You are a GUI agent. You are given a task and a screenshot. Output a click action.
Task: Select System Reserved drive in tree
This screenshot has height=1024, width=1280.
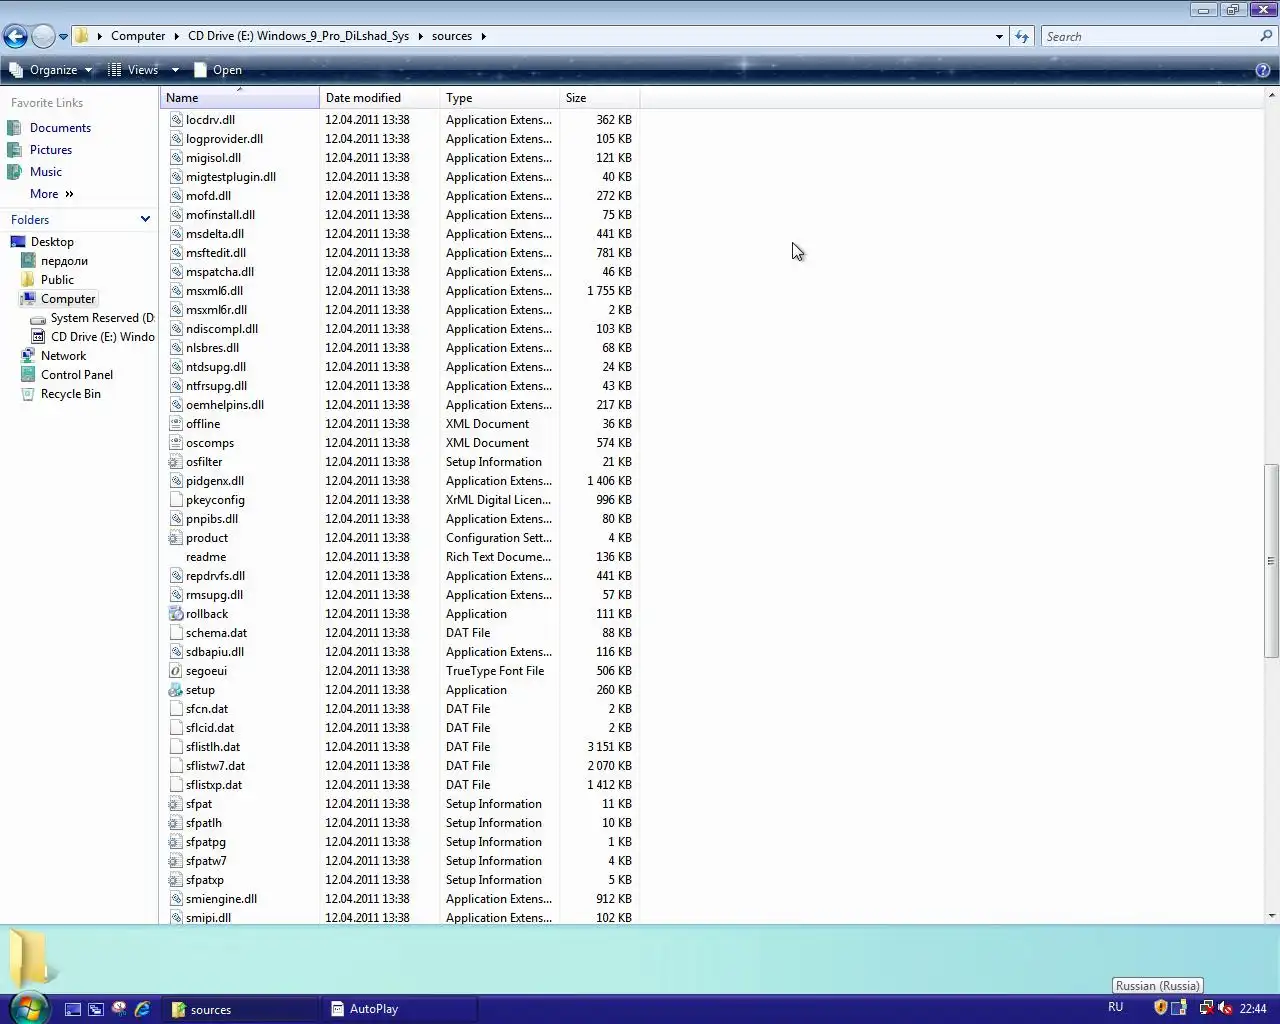tap(102, 318)
